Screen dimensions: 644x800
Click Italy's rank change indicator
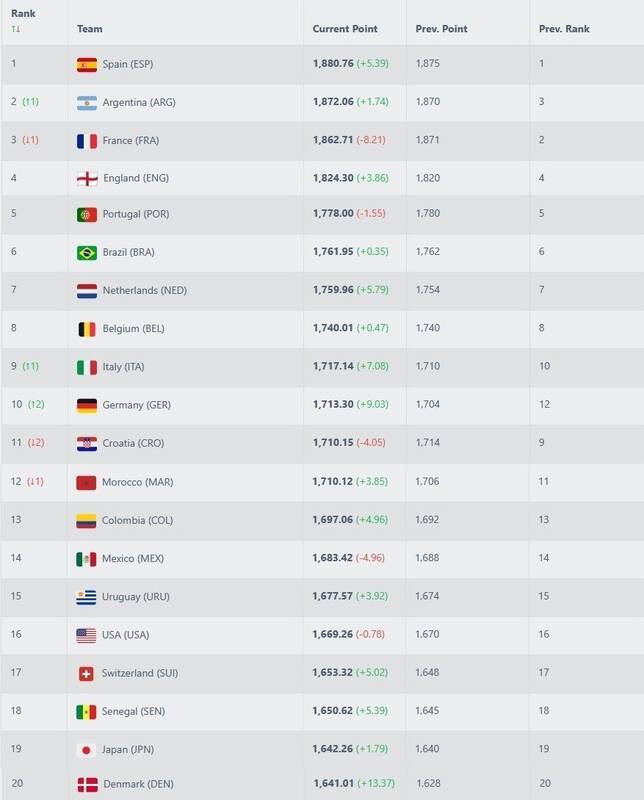click(x=30, y=367)
